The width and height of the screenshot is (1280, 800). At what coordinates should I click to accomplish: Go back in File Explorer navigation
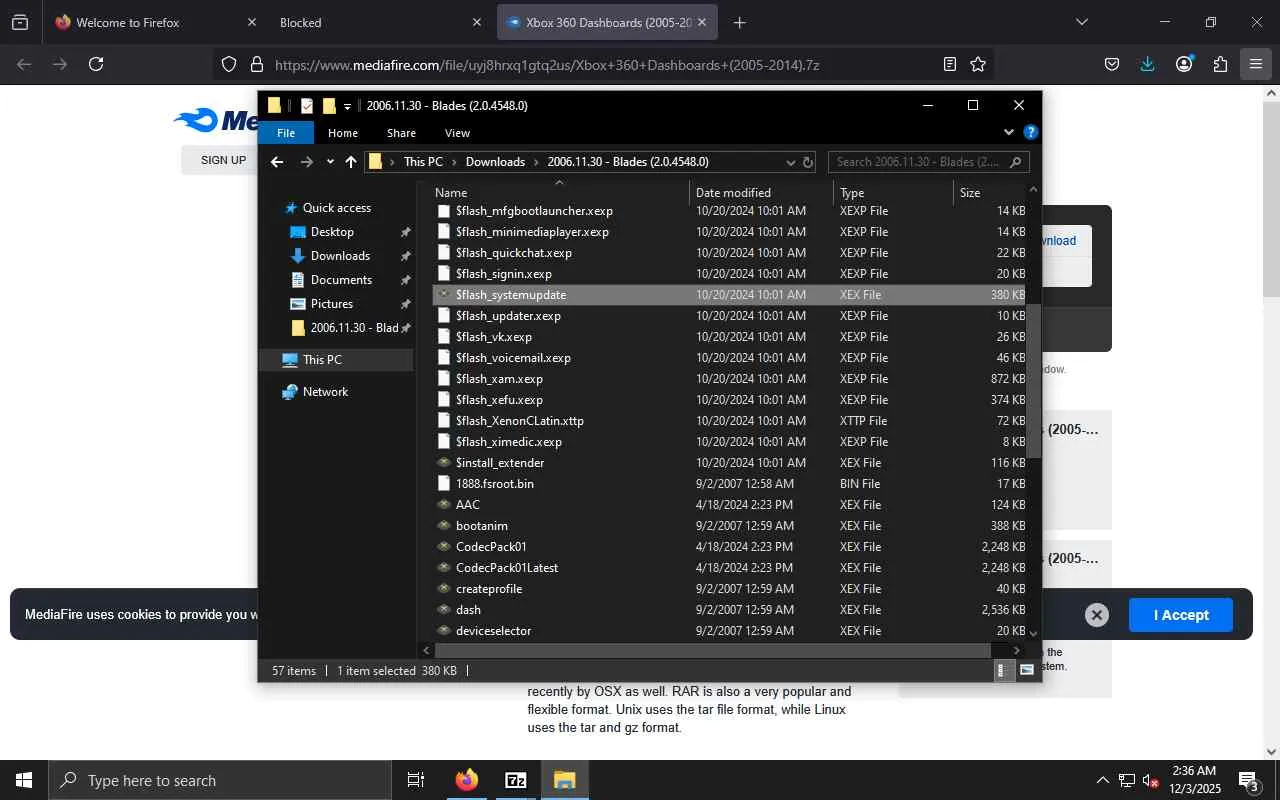point(277,162)
